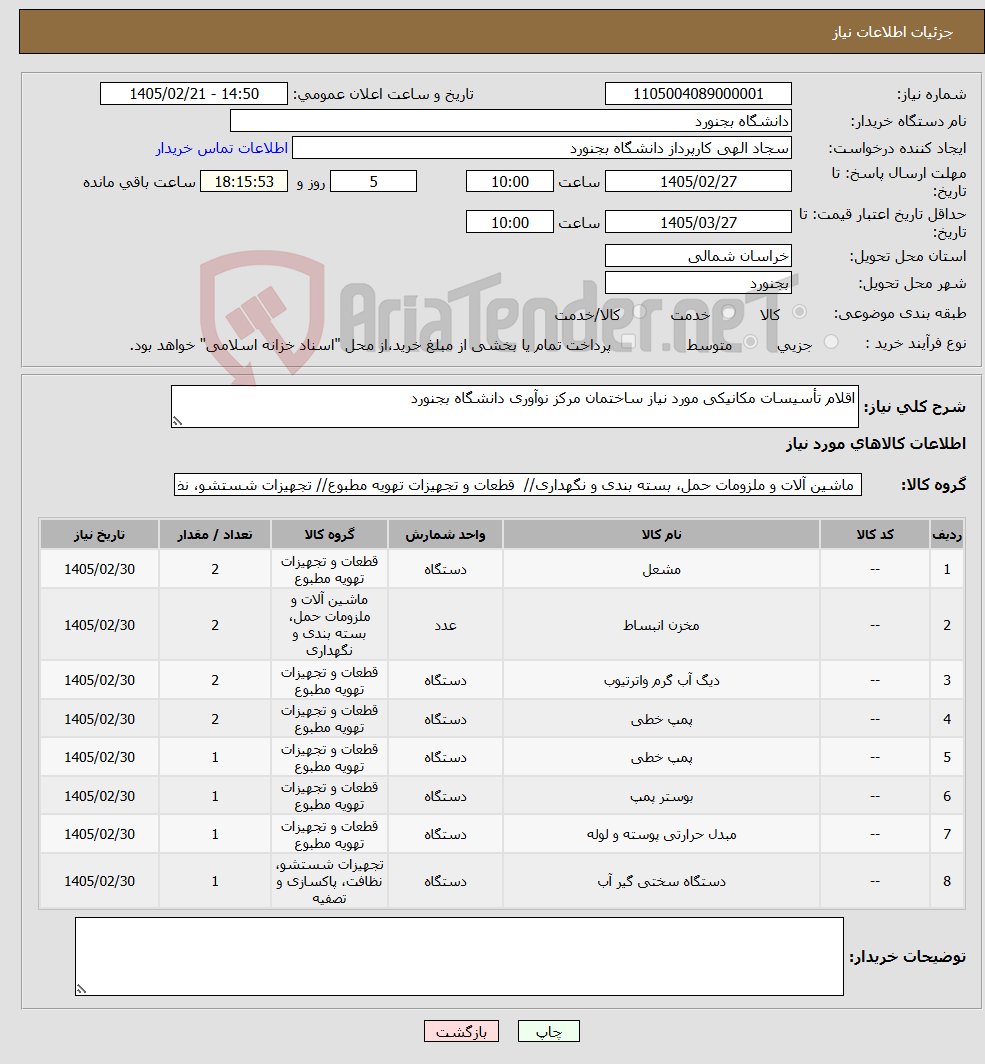Click the بازگشت (back) button
The image size is (985, 1064).
(x=461, y=1031)
